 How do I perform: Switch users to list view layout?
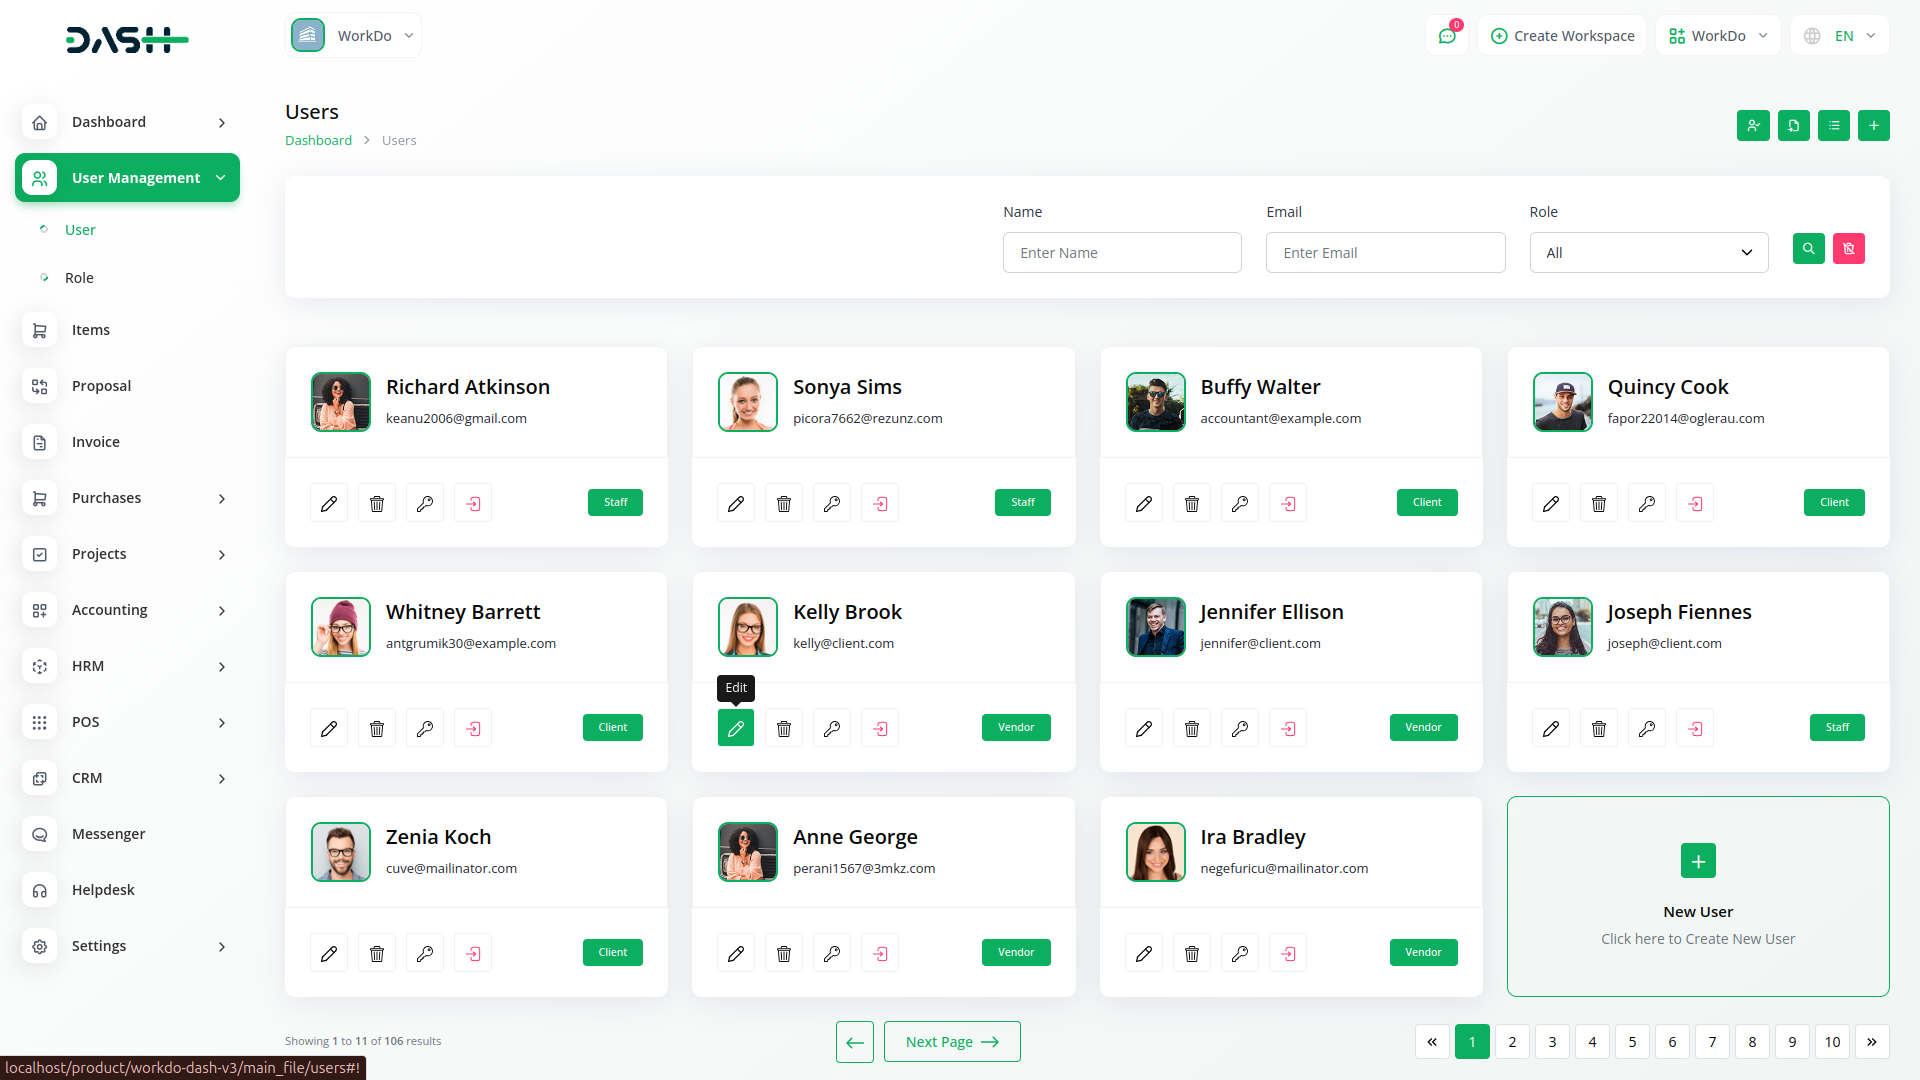(x=1833, y=125)
